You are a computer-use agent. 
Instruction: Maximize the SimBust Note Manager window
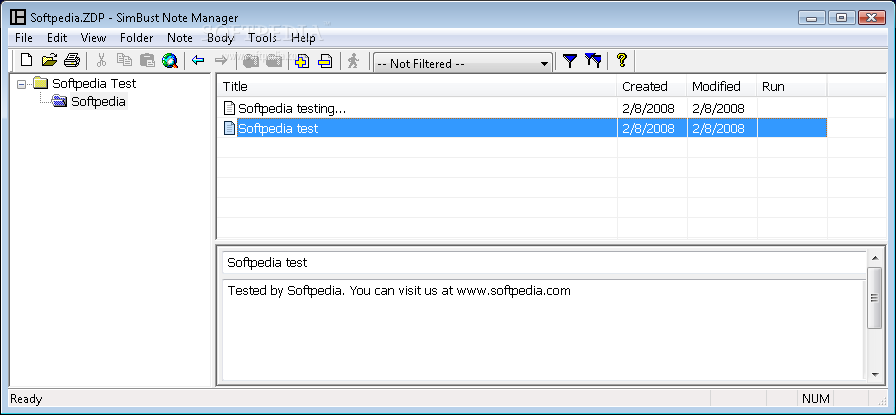(x=841, y=17)
